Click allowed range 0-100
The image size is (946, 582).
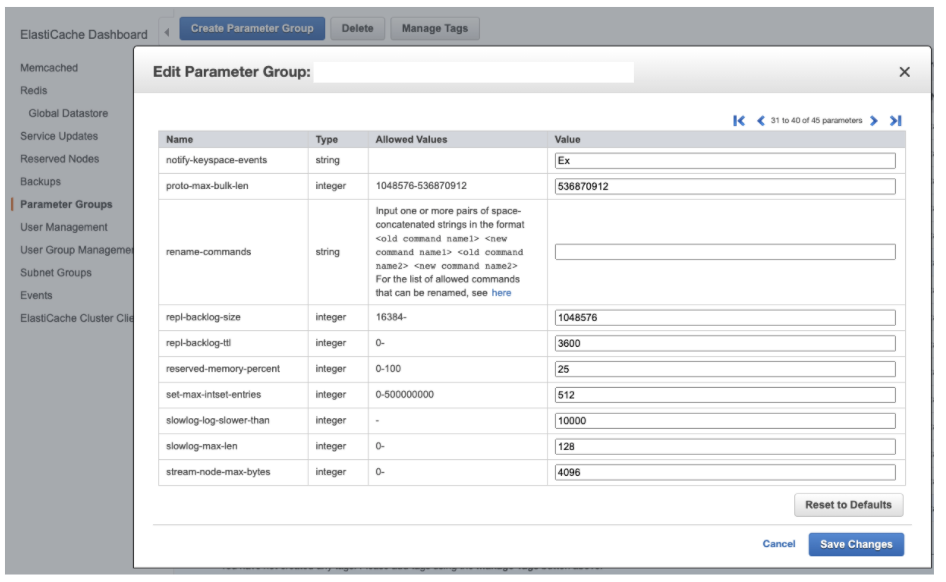[x=388, y=368]
